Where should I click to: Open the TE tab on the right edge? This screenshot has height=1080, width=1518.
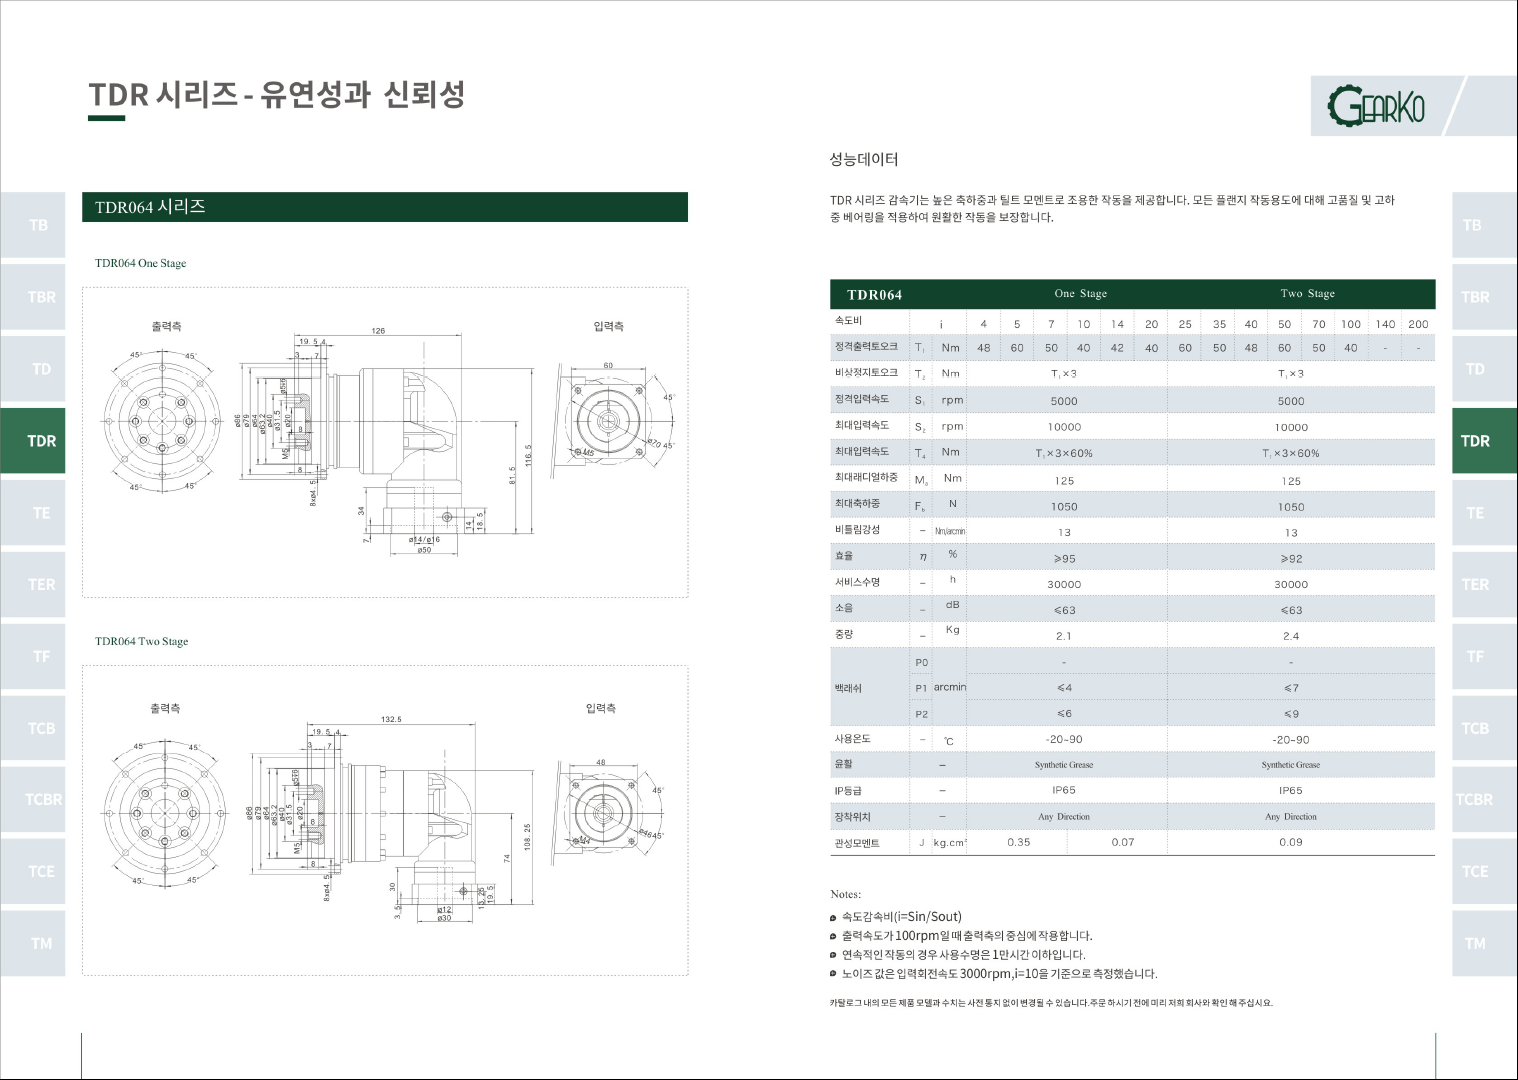point(1485,513)
